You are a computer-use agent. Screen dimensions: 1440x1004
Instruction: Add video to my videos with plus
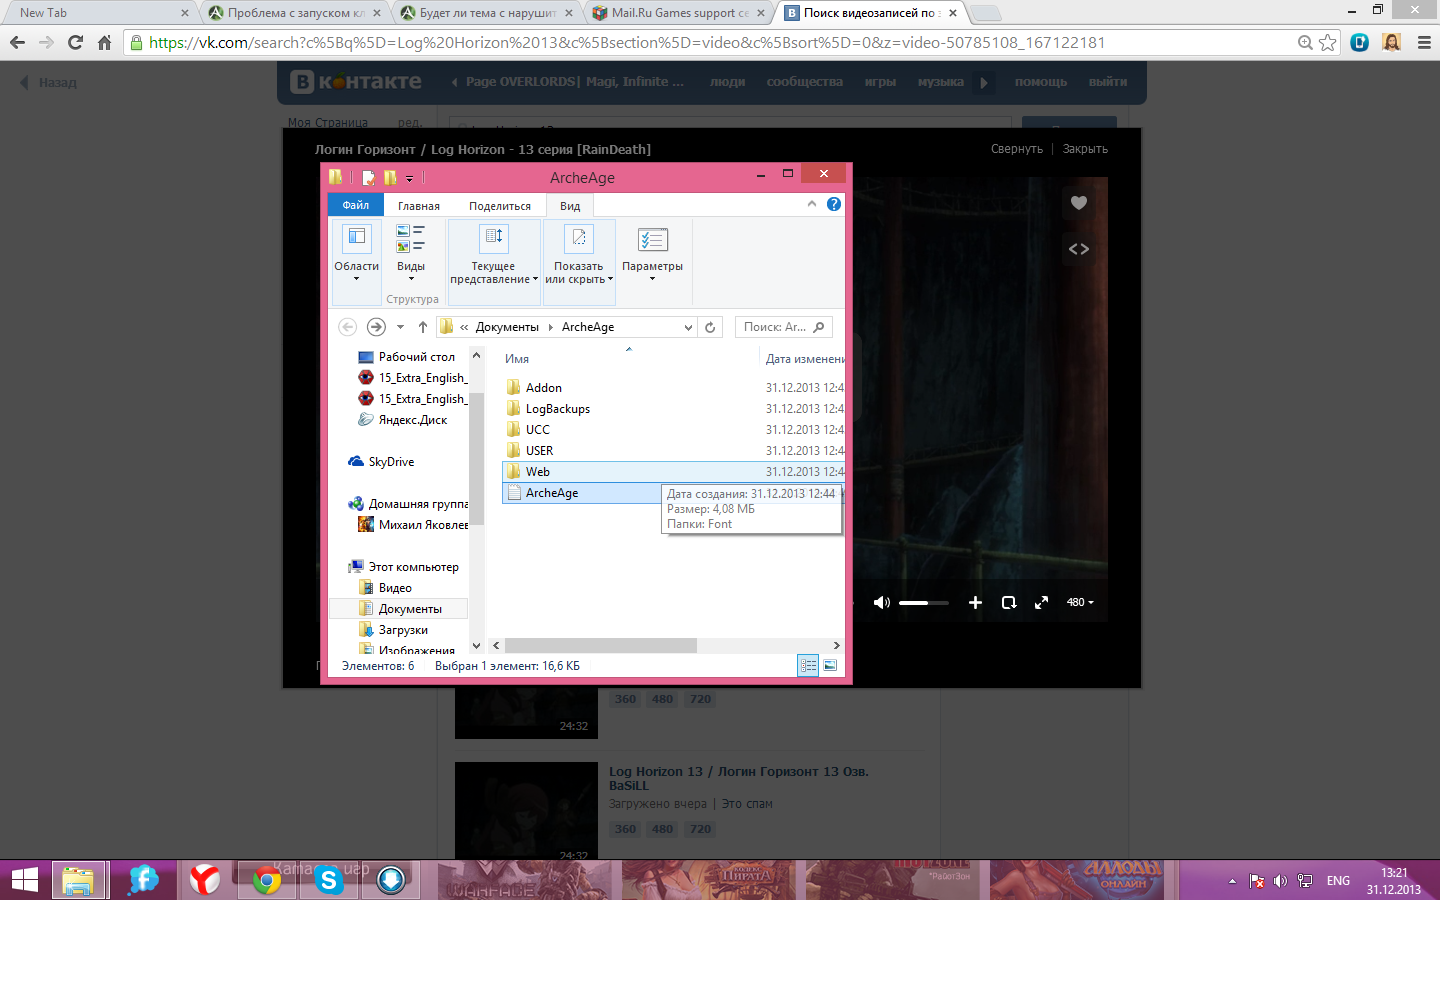coord(975,603)
